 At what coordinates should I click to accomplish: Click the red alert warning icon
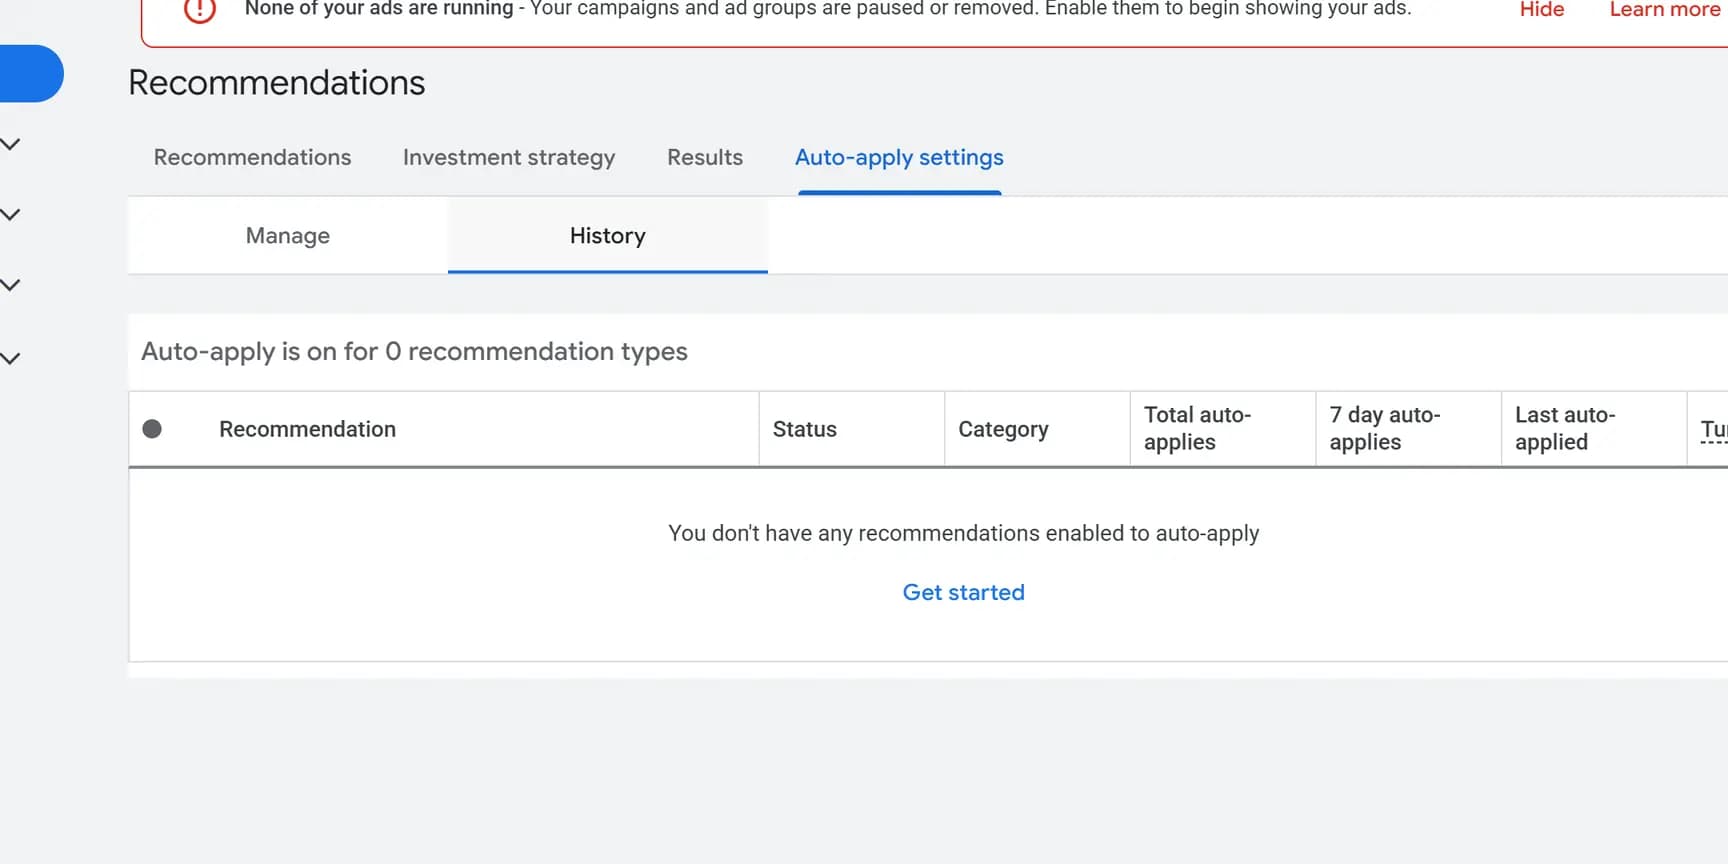coord(200,10)
